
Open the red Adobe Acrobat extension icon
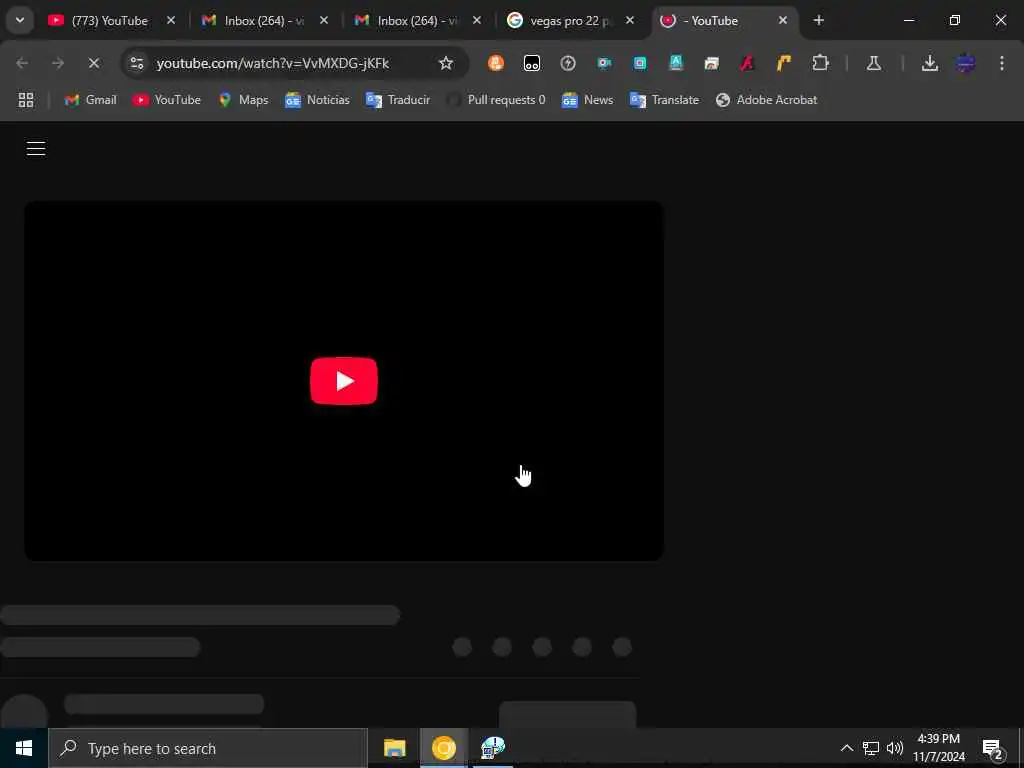(747, 63)
